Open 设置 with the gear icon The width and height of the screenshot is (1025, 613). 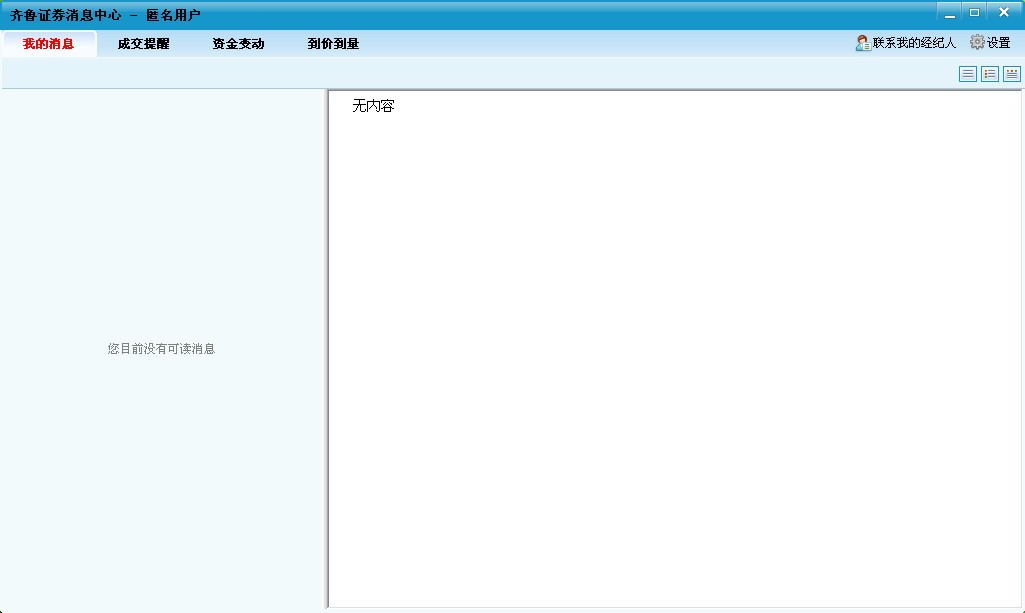coord(990,42)
